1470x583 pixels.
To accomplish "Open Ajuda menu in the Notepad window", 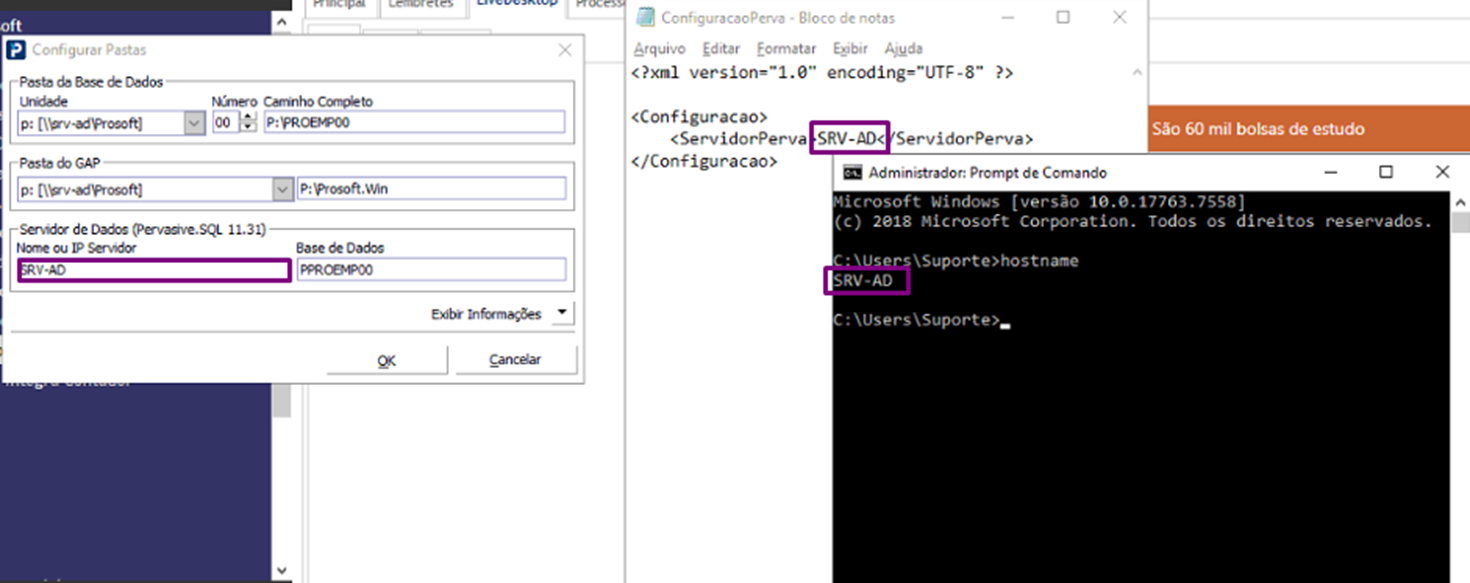I will tap(903, 48).
